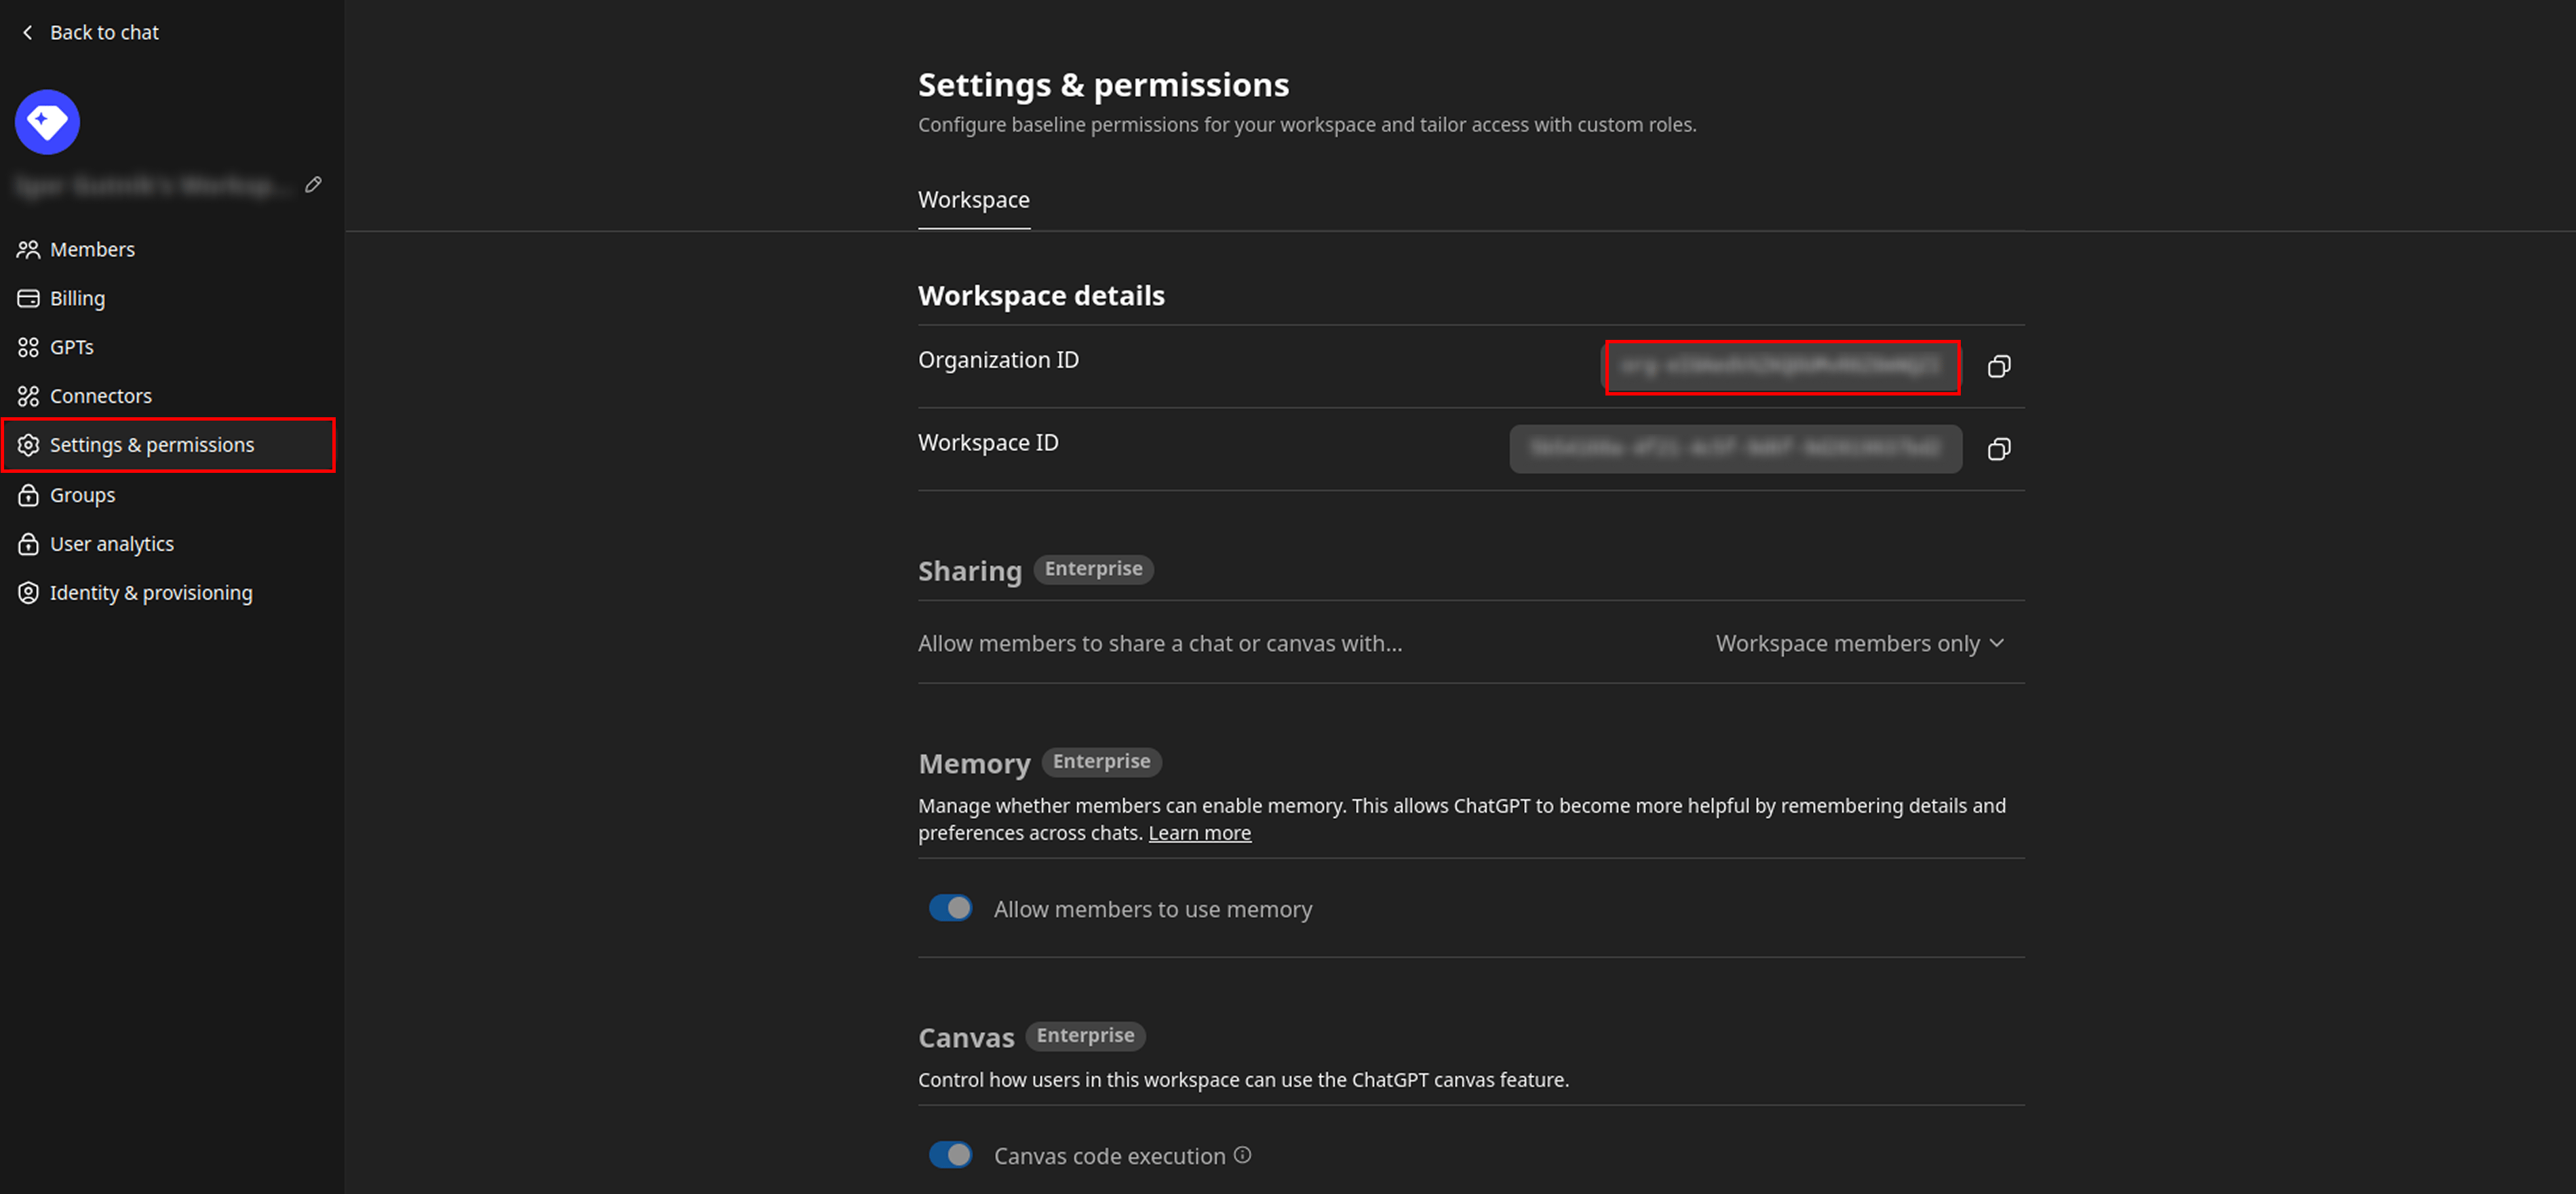Select Settings & permissions label in sidebar
The width and height of the screenshot is (2576, 1194).
(x=152, y=445)
